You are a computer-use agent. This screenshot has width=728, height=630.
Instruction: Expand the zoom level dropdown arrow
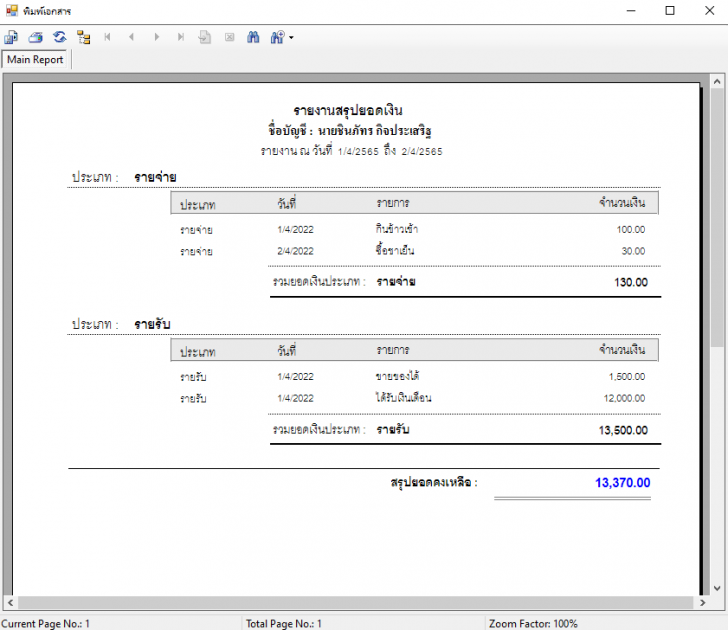click(x=291, y=38)
